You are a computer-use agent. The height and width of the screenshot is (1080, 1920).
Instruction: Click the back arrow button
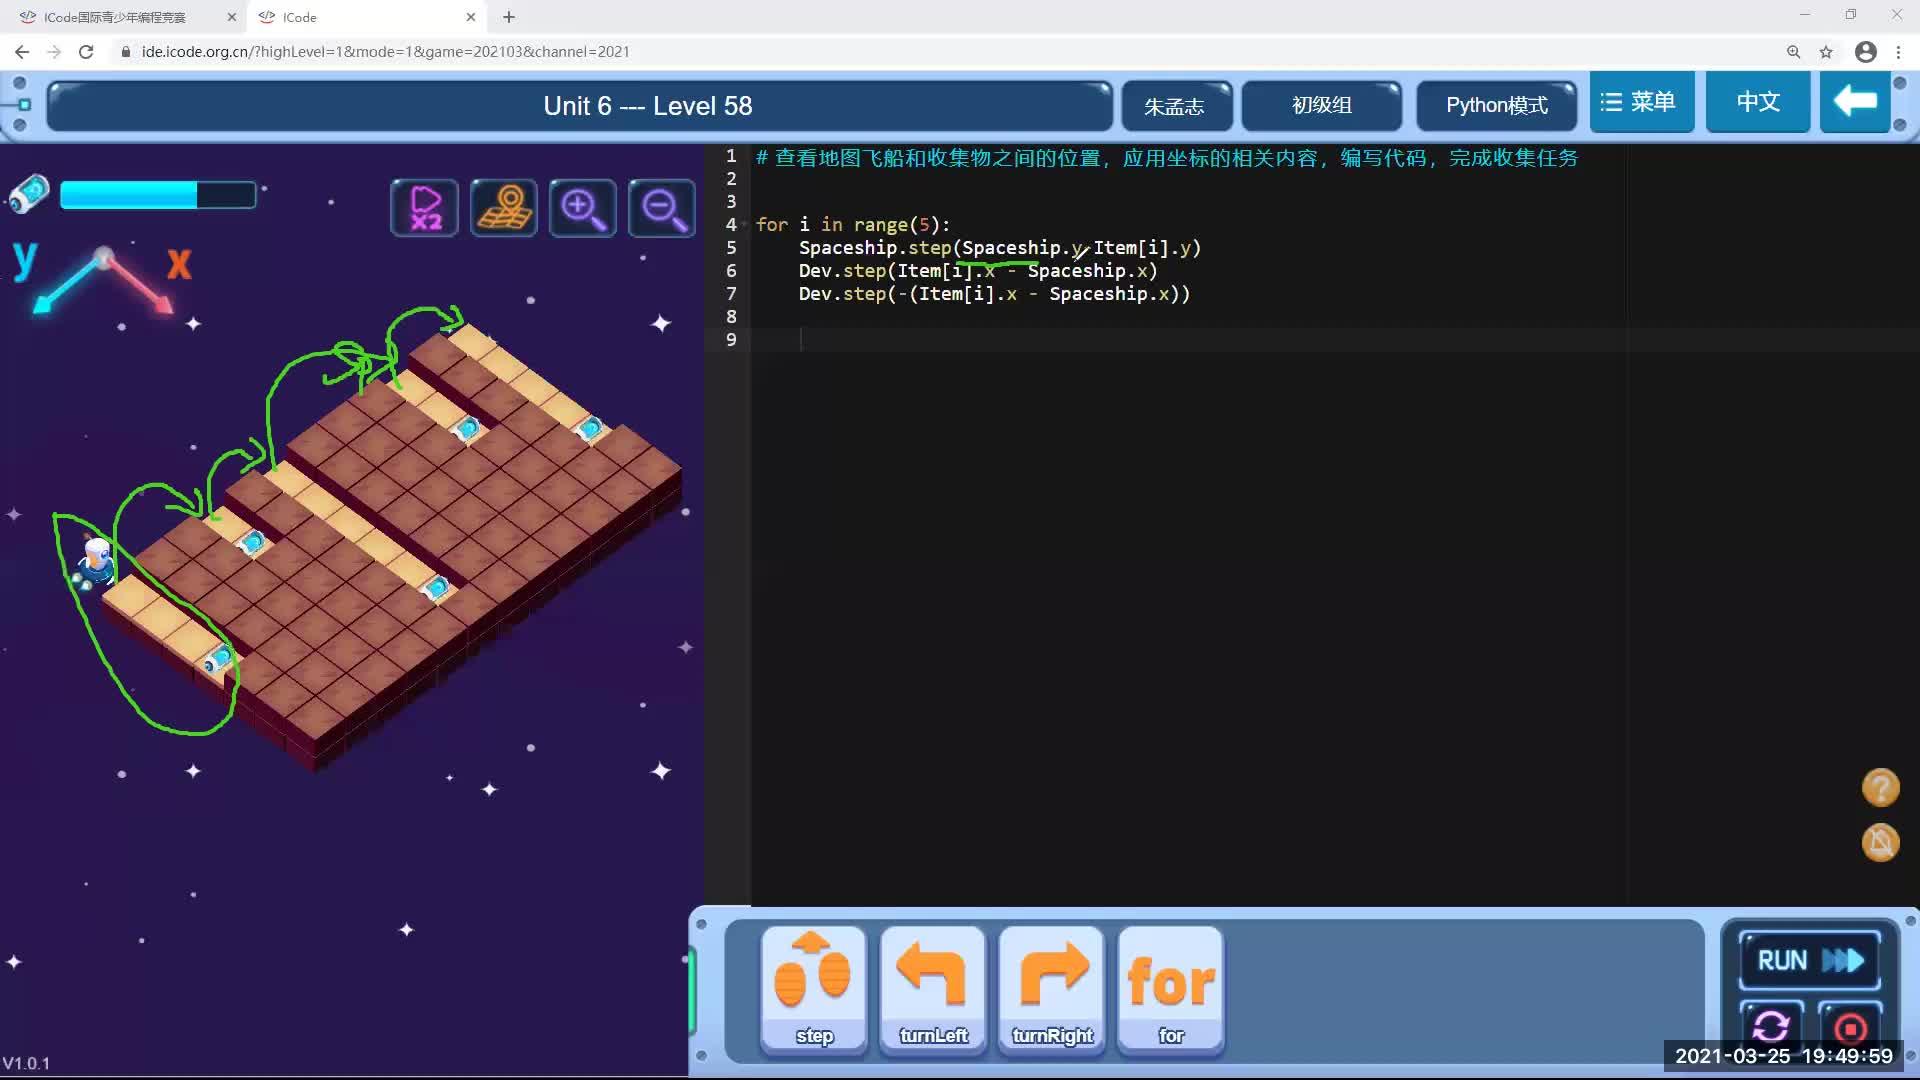[x=1855, y=102]
